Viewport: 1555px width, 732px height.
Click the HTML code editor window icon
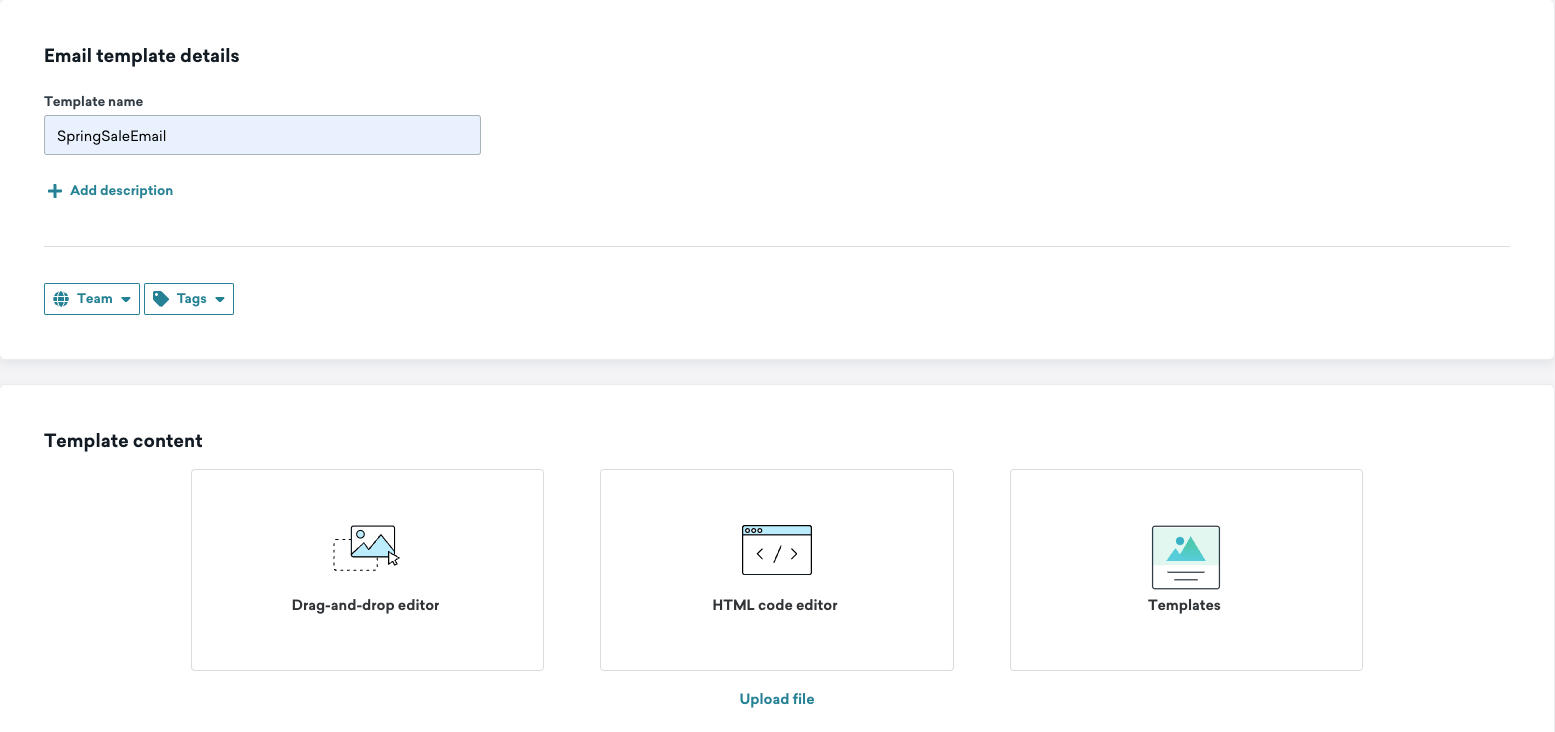coord(777,550)
